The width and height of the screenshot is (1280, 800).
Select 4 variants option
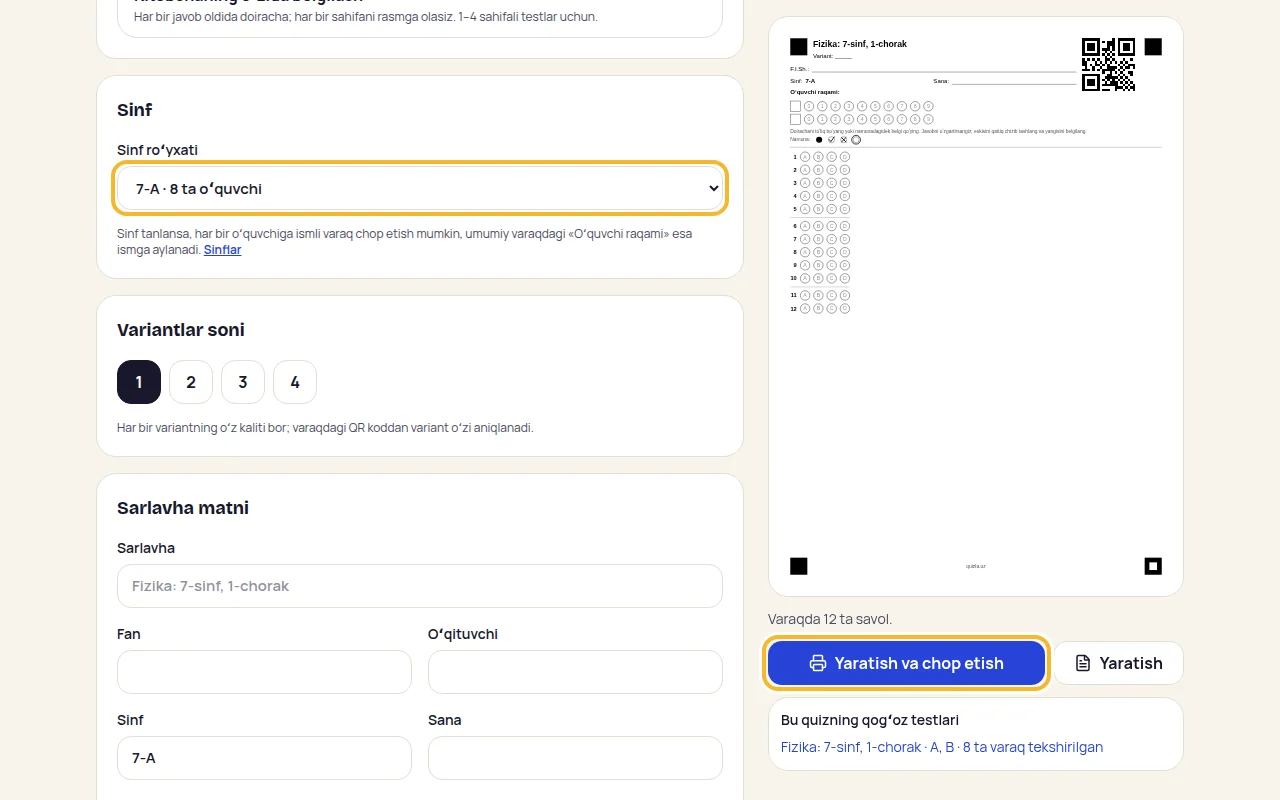coord(295,382)
